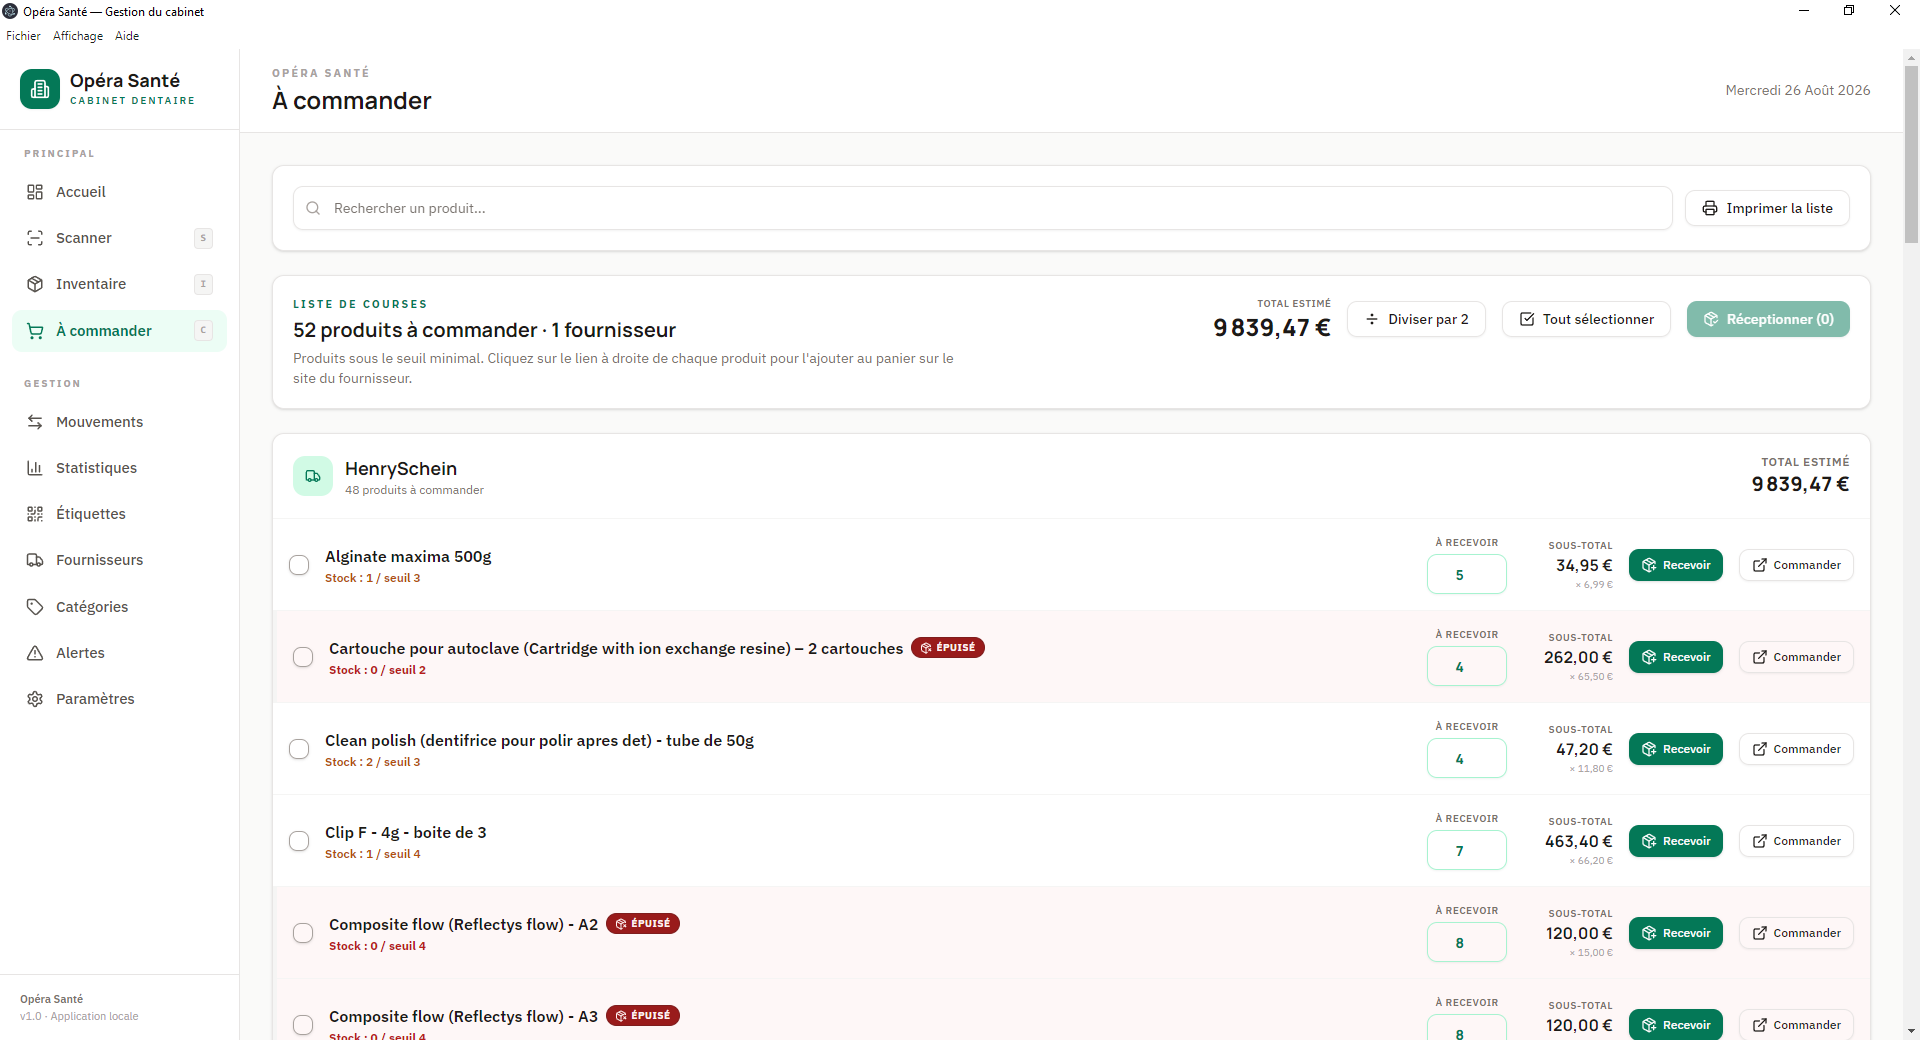
Task: Open the Scanner page
Action: tap(119, 238)
